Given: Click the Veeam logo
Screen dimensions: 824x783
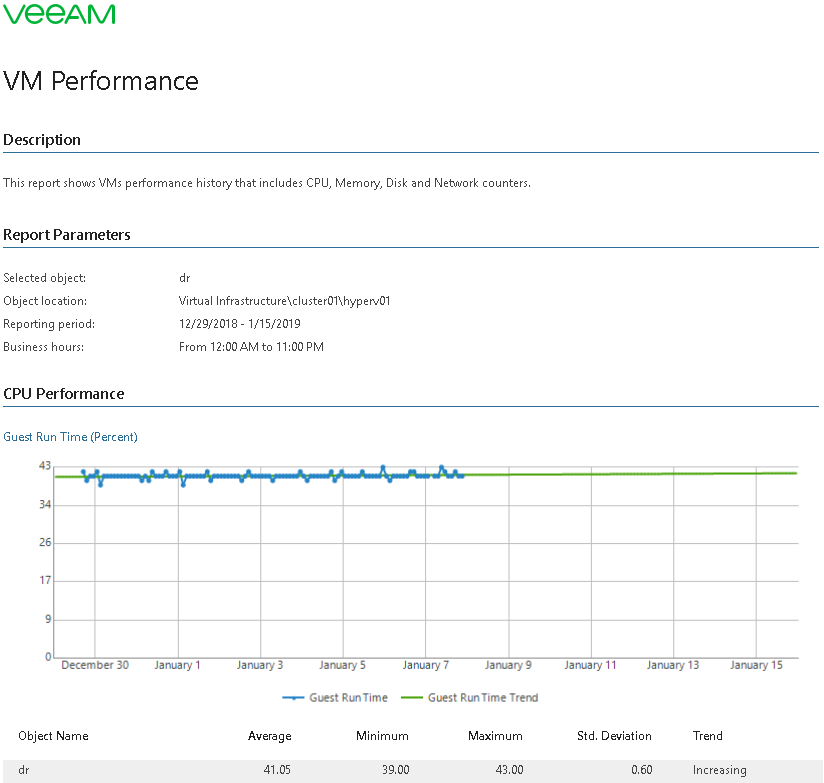Looking at the screenshot, I should (x=59, y=14).
